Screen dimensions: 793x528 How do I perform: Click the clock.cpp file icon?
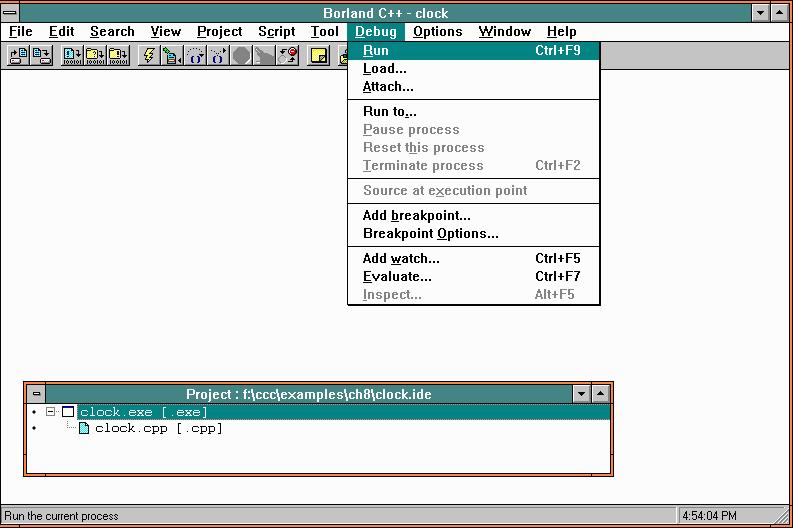[84, 428]
